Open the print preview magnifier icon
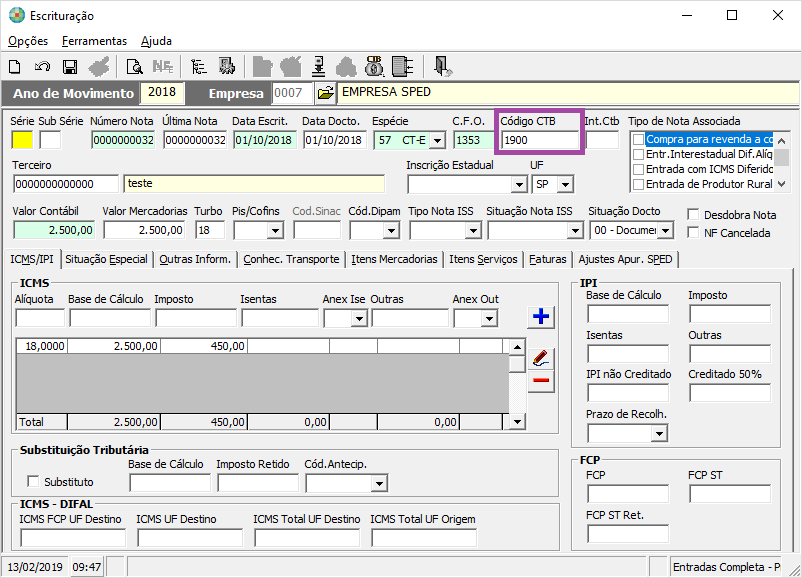The width and height of the screenshot is (802, 578). [x=134, y=67]
